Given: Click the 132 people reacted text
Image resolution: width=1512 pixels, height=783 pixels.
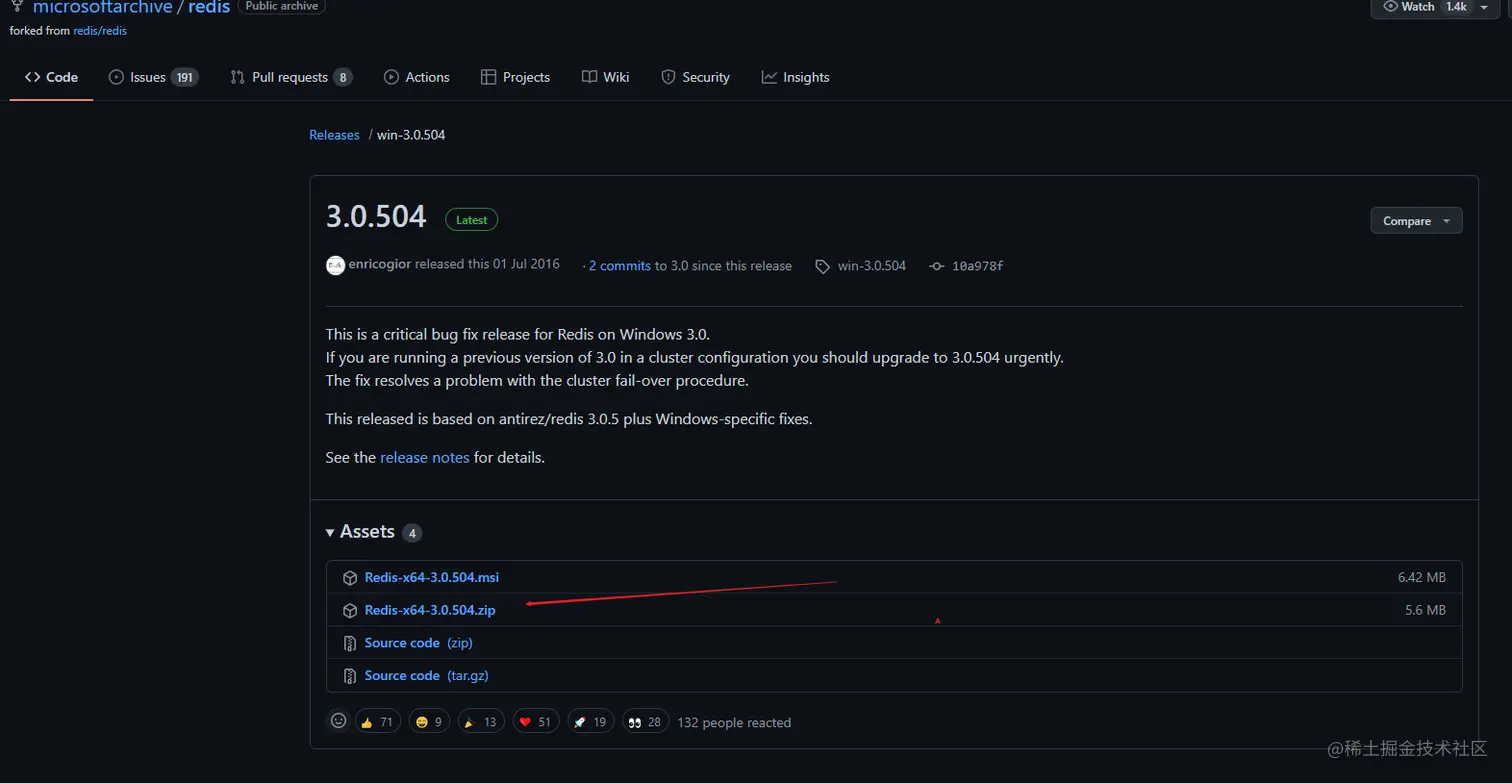Looking at the screenshot, I should click(734, 722).
